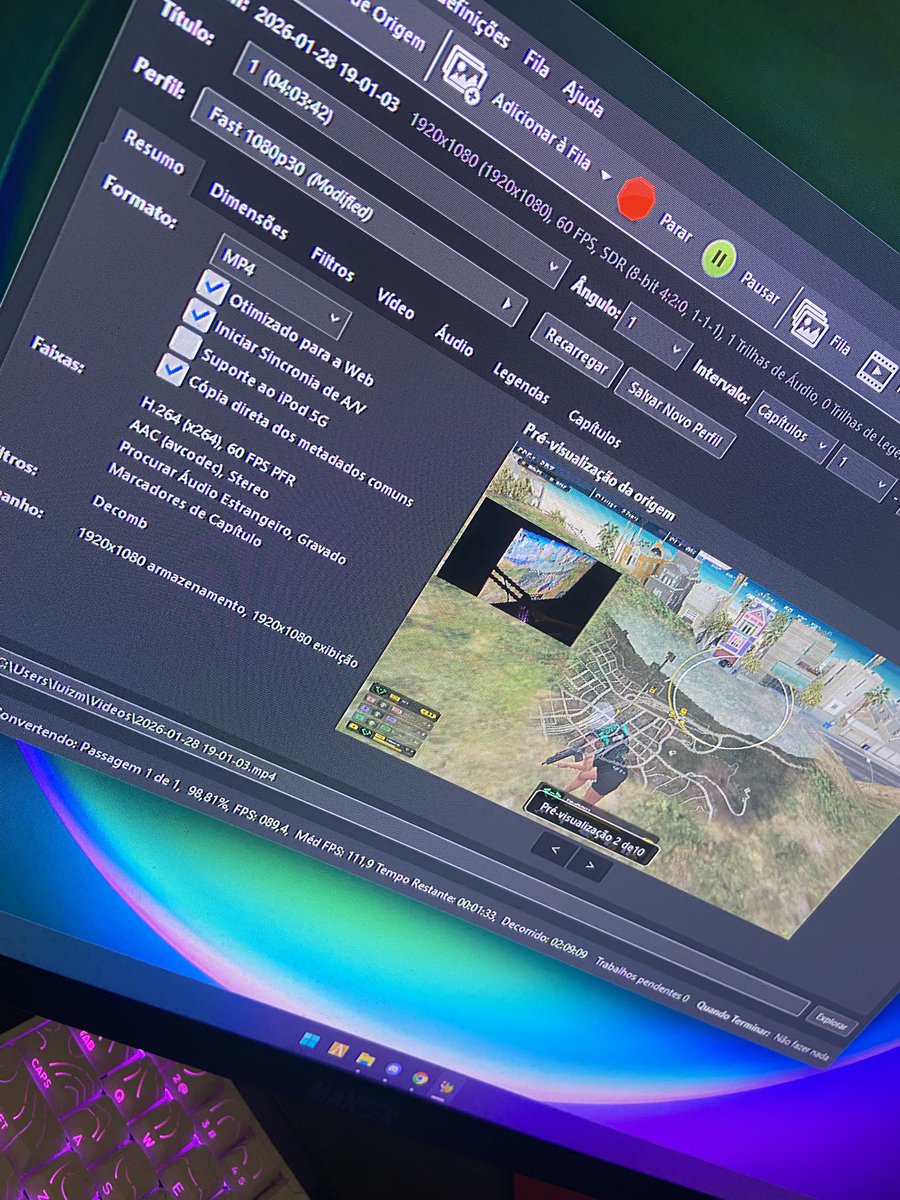Click the red Parar stop icon
This screenshot has width=900, height=1200.
pos(636,198)
